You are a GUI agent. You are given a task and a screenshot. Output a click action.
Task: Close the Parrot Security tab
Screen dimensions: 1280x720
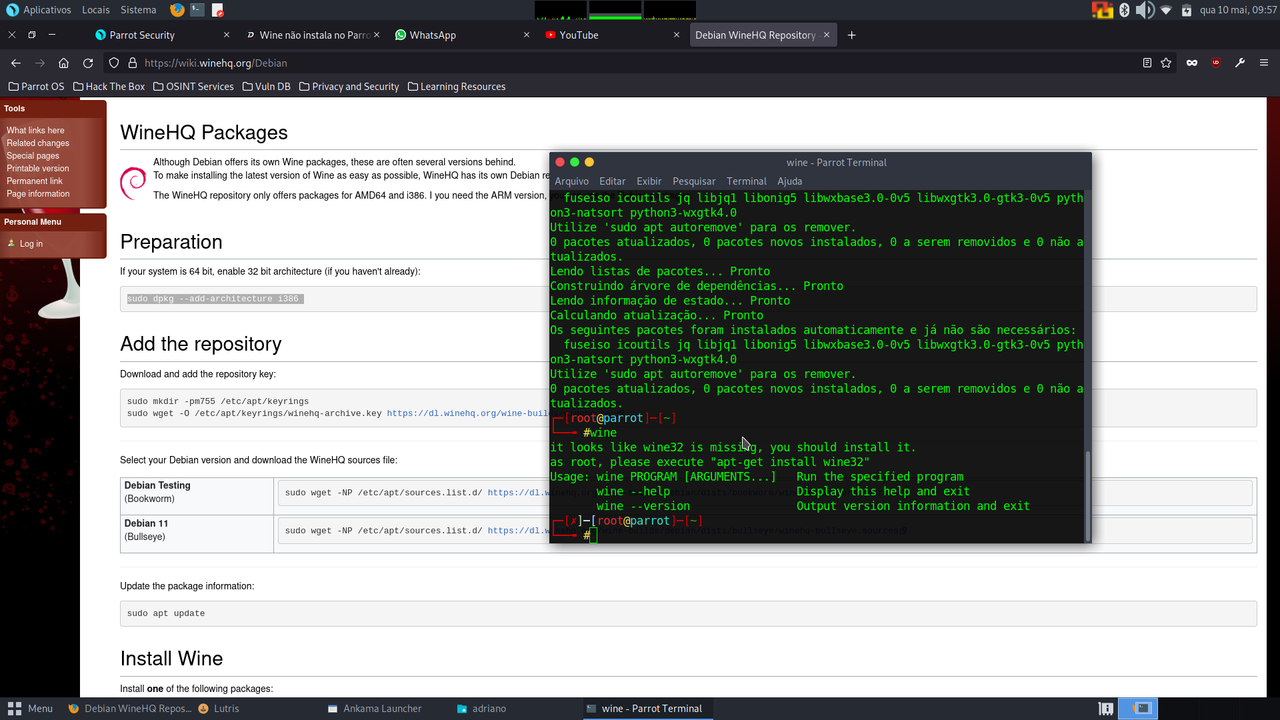click(226, 35)
